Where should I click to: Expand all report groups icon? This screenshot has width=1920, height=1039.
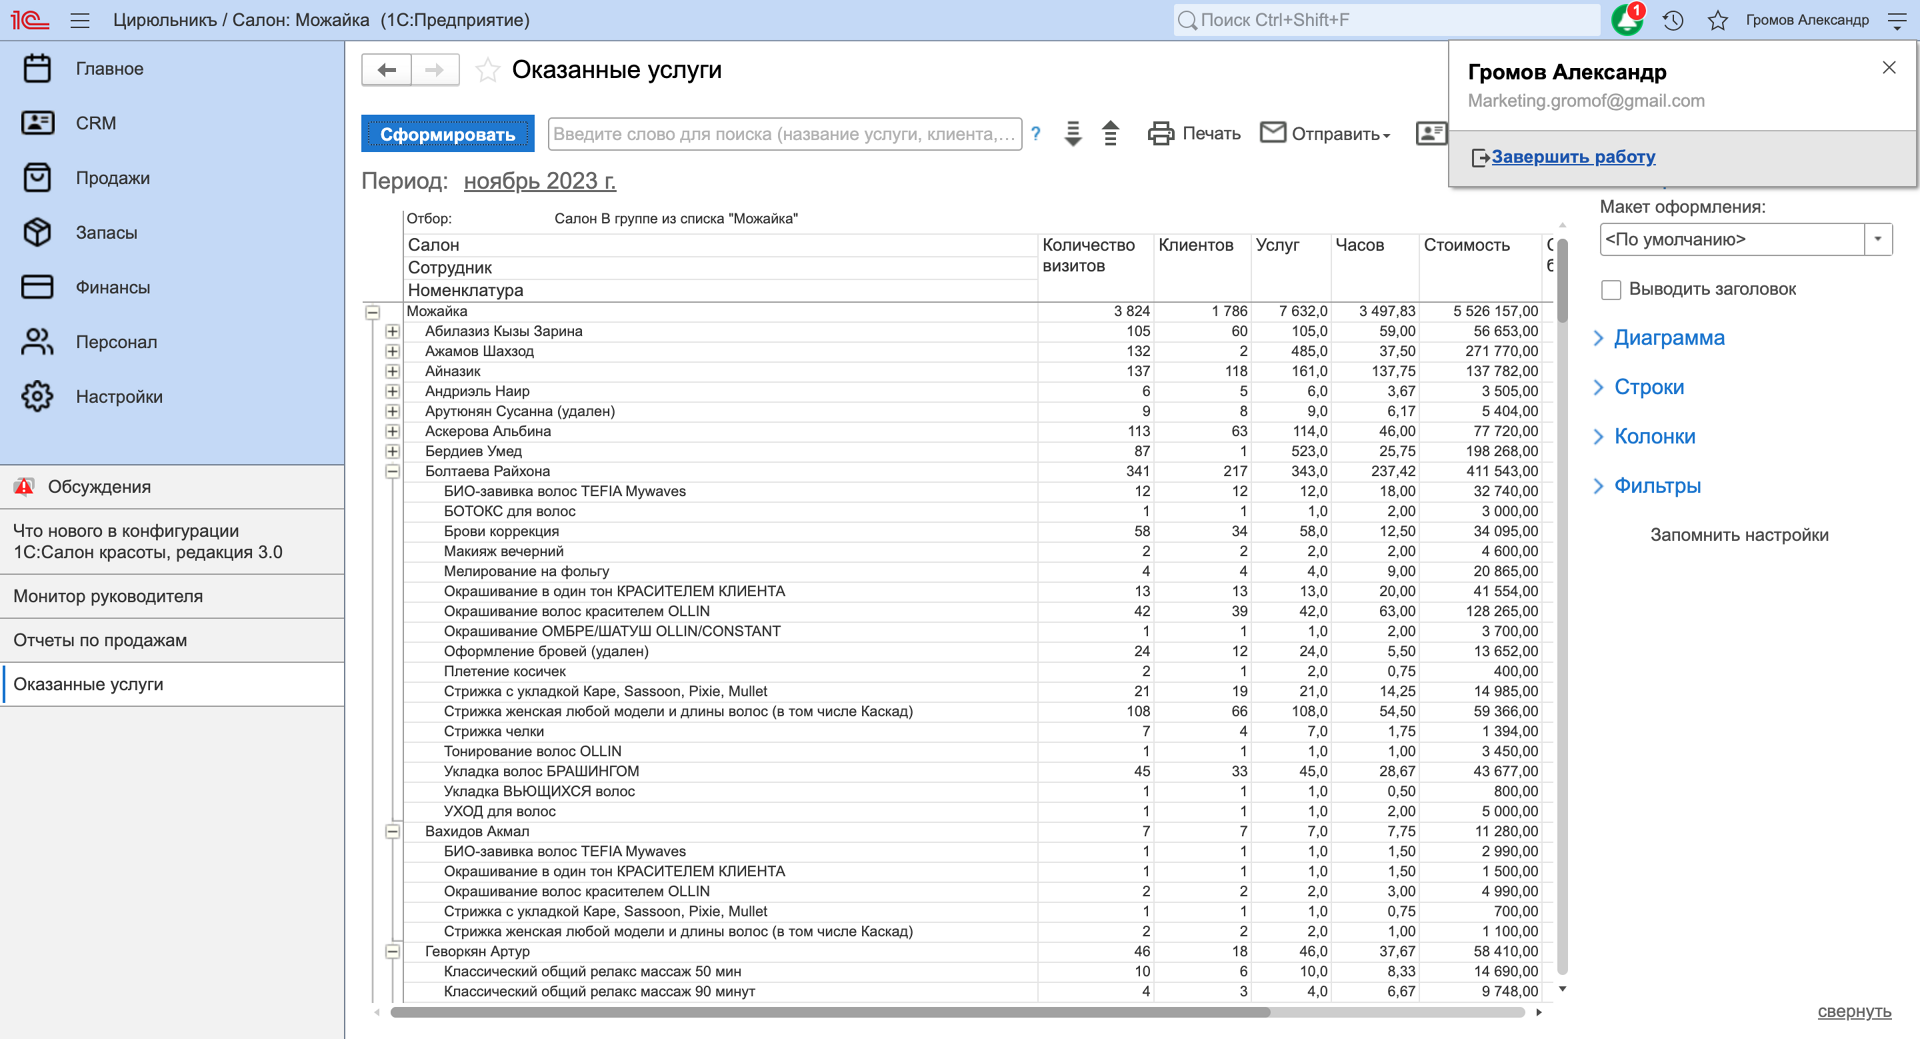pyautogui.click(x=1073, y=133)
